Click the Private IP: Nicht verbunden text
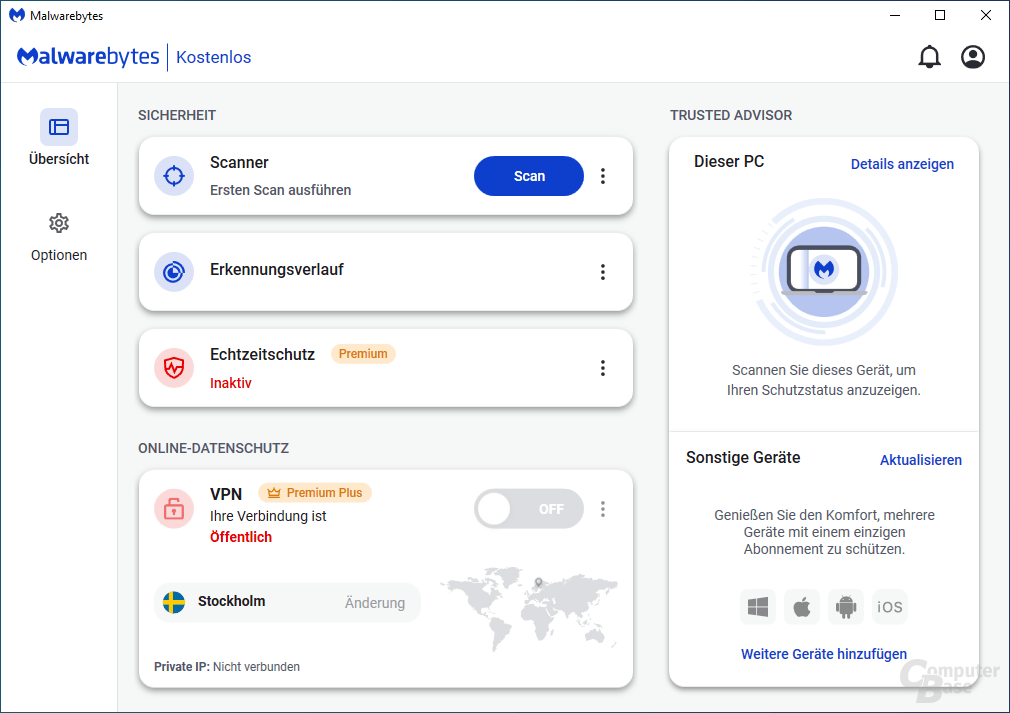The width and height of the screenshot is (1010, 713). (227, 667)
